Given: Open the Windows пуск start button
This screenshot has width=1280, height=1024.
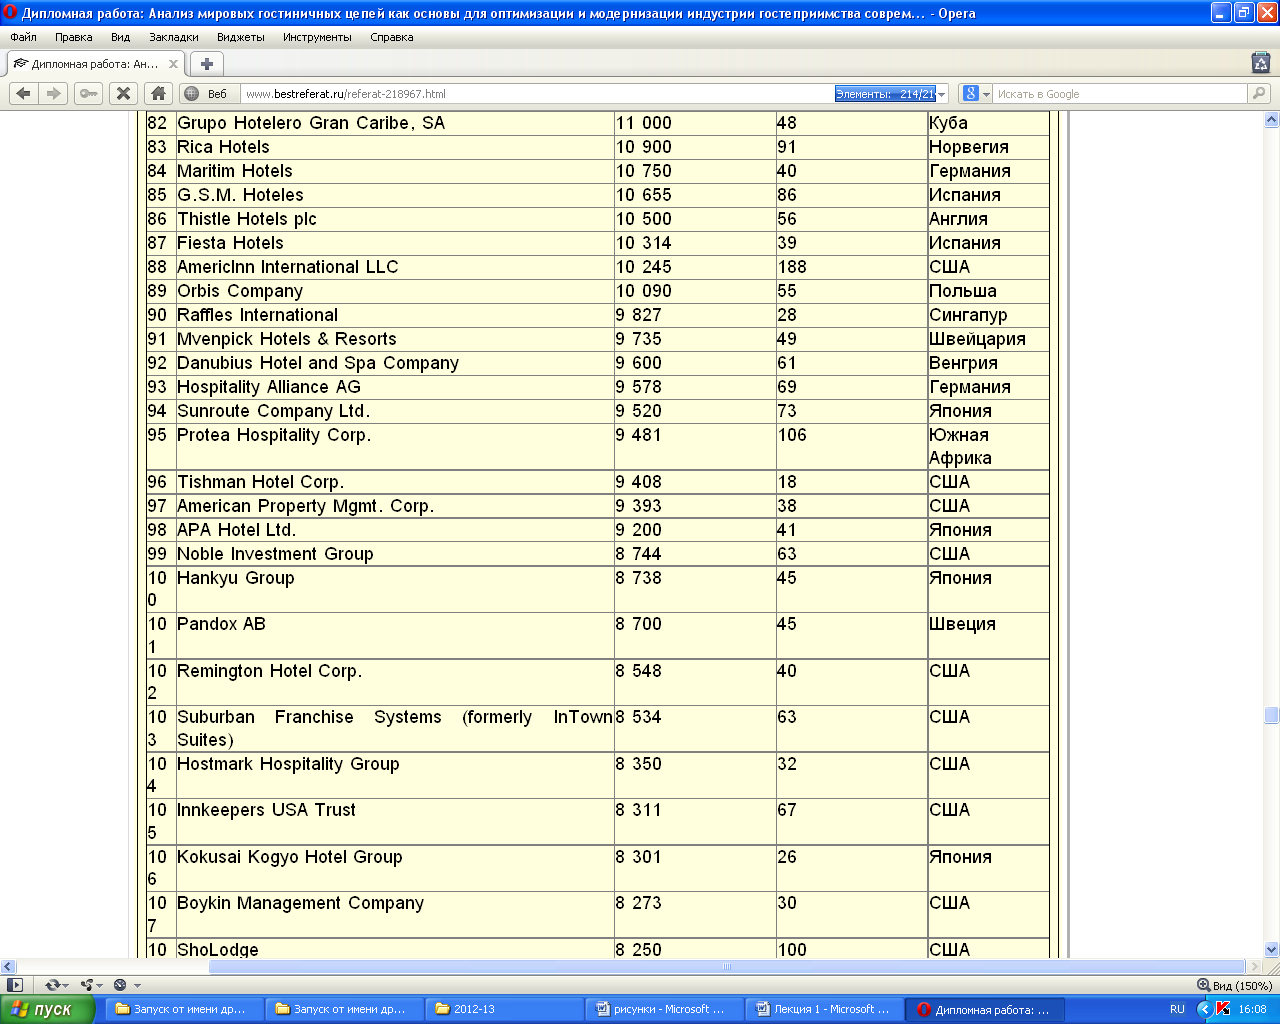Looking at the screenshot, I should (47, 1009).
